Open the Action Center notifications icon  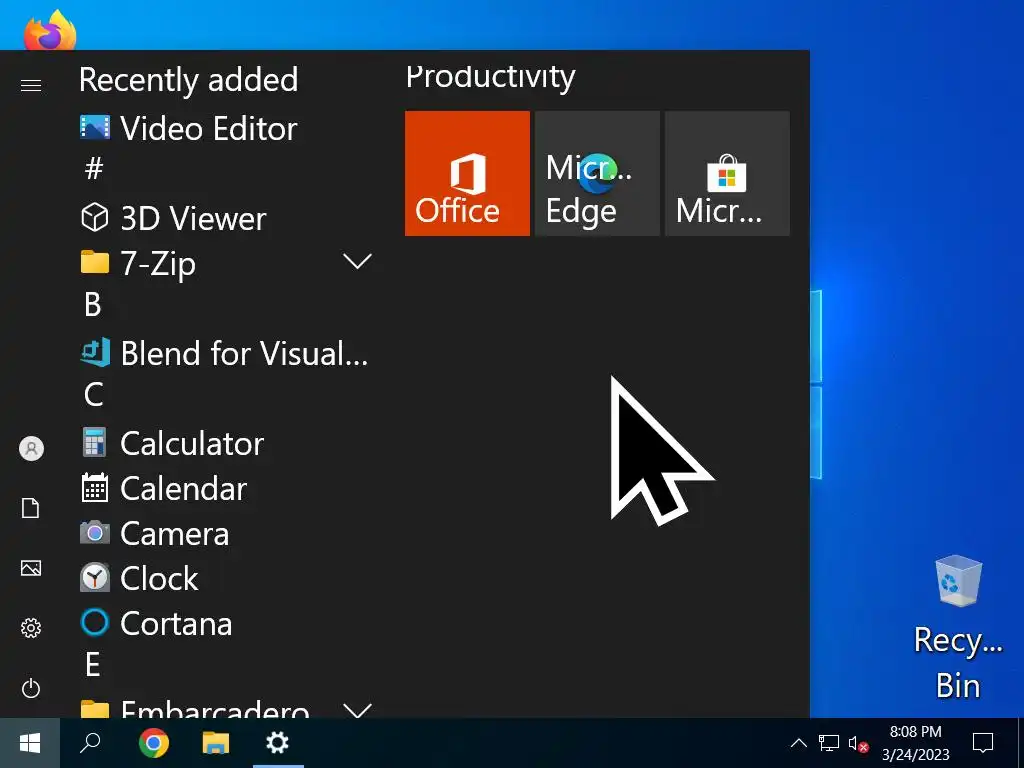[983, 743]
